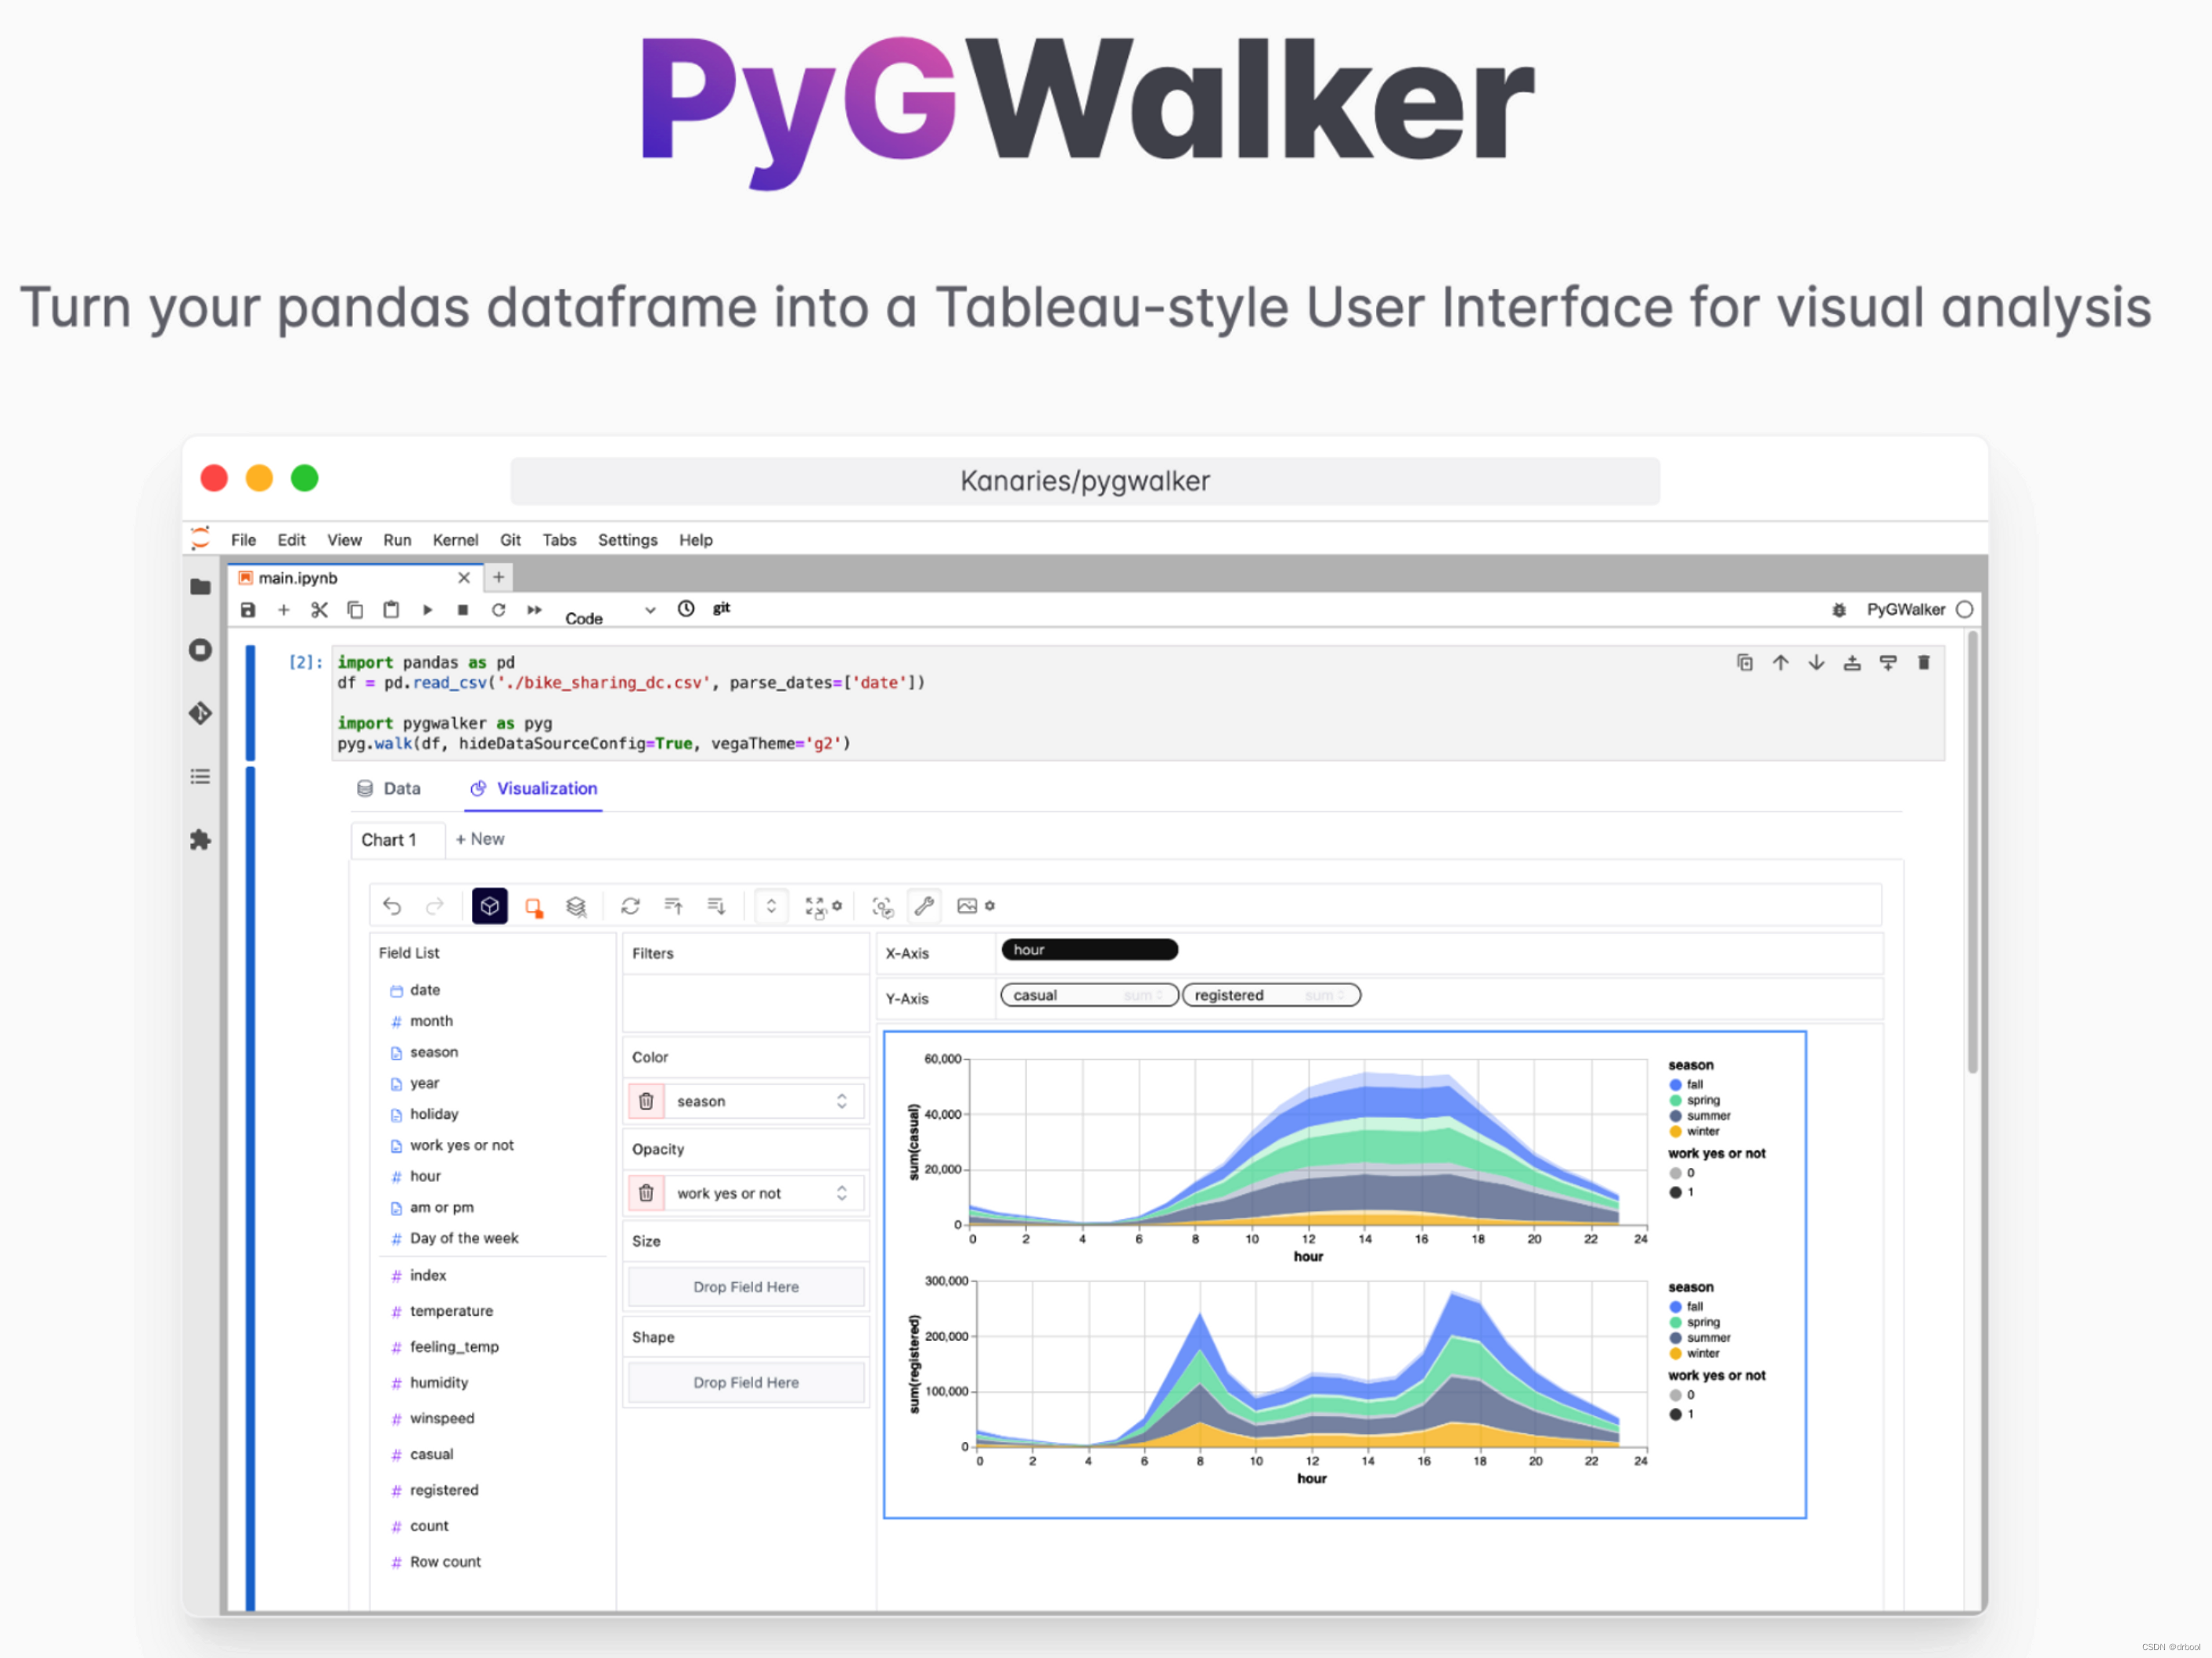Close the main.ipynb tab

tap(464, 578)
